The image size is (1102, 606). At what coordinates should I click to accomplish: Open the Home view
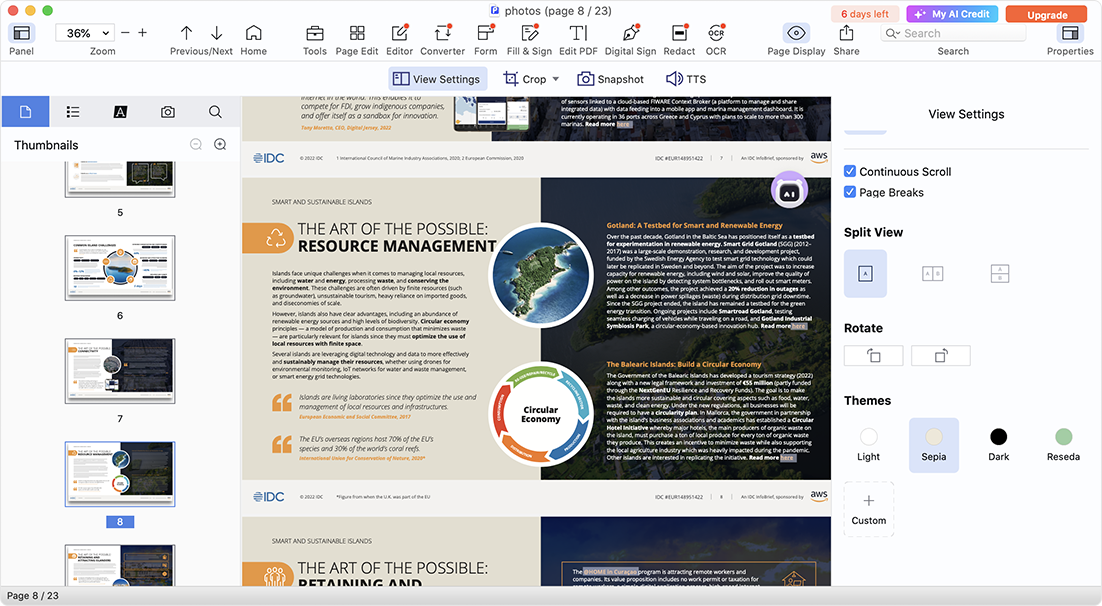(254, 33)
